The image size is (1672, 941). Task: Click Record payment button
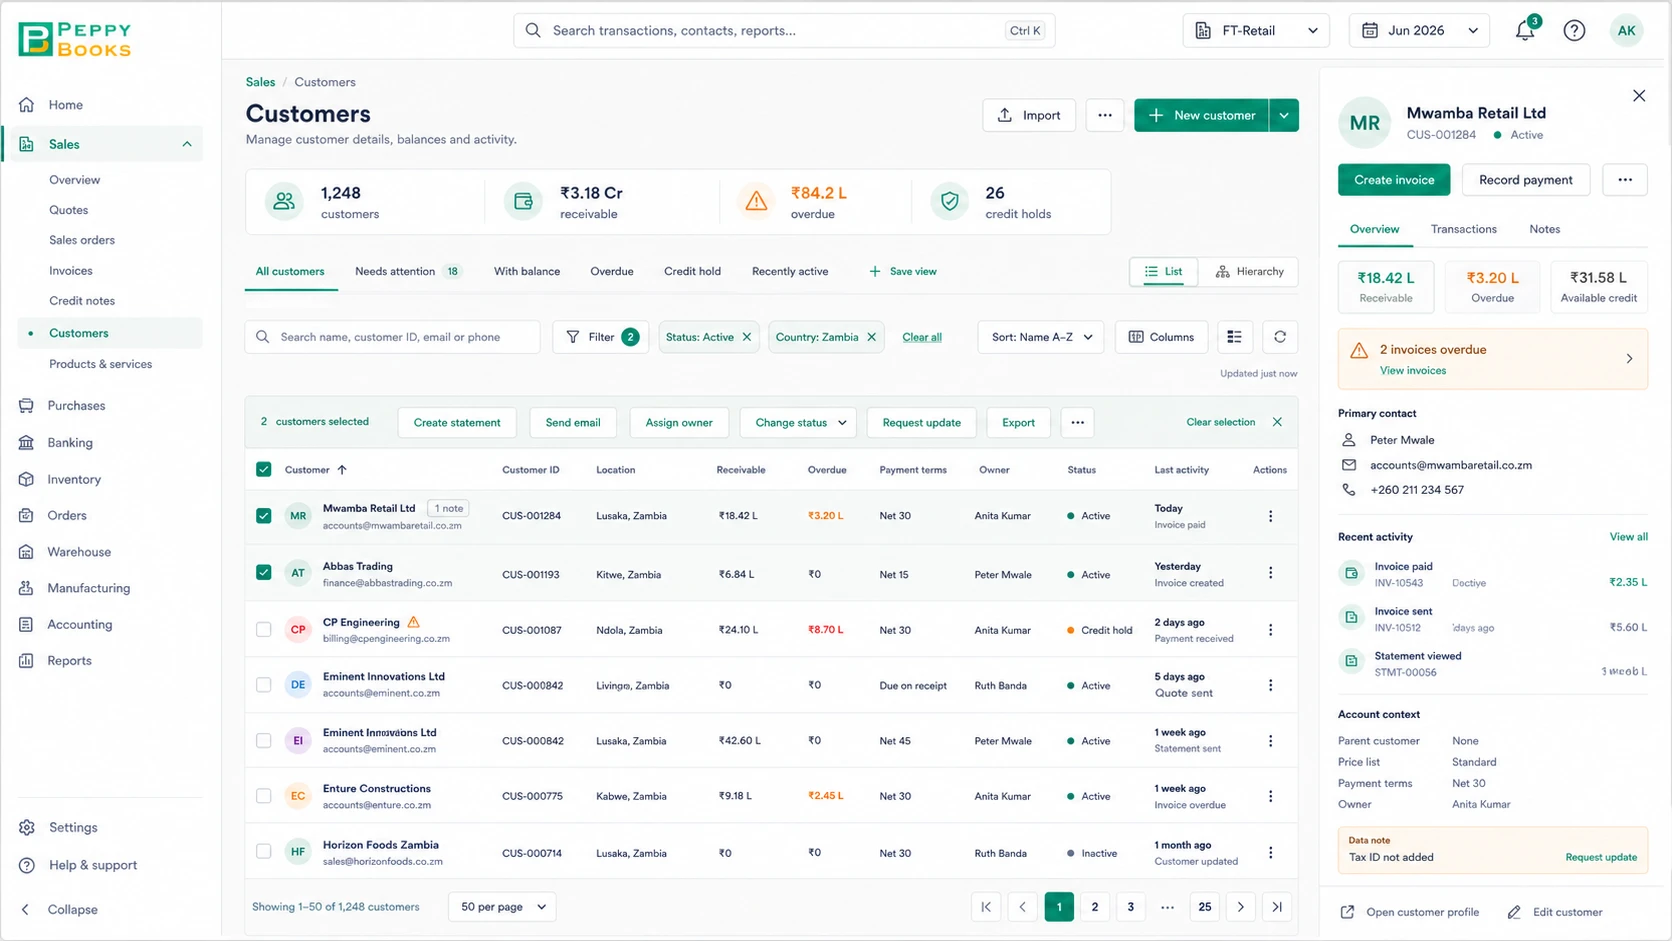(1525, 180)
